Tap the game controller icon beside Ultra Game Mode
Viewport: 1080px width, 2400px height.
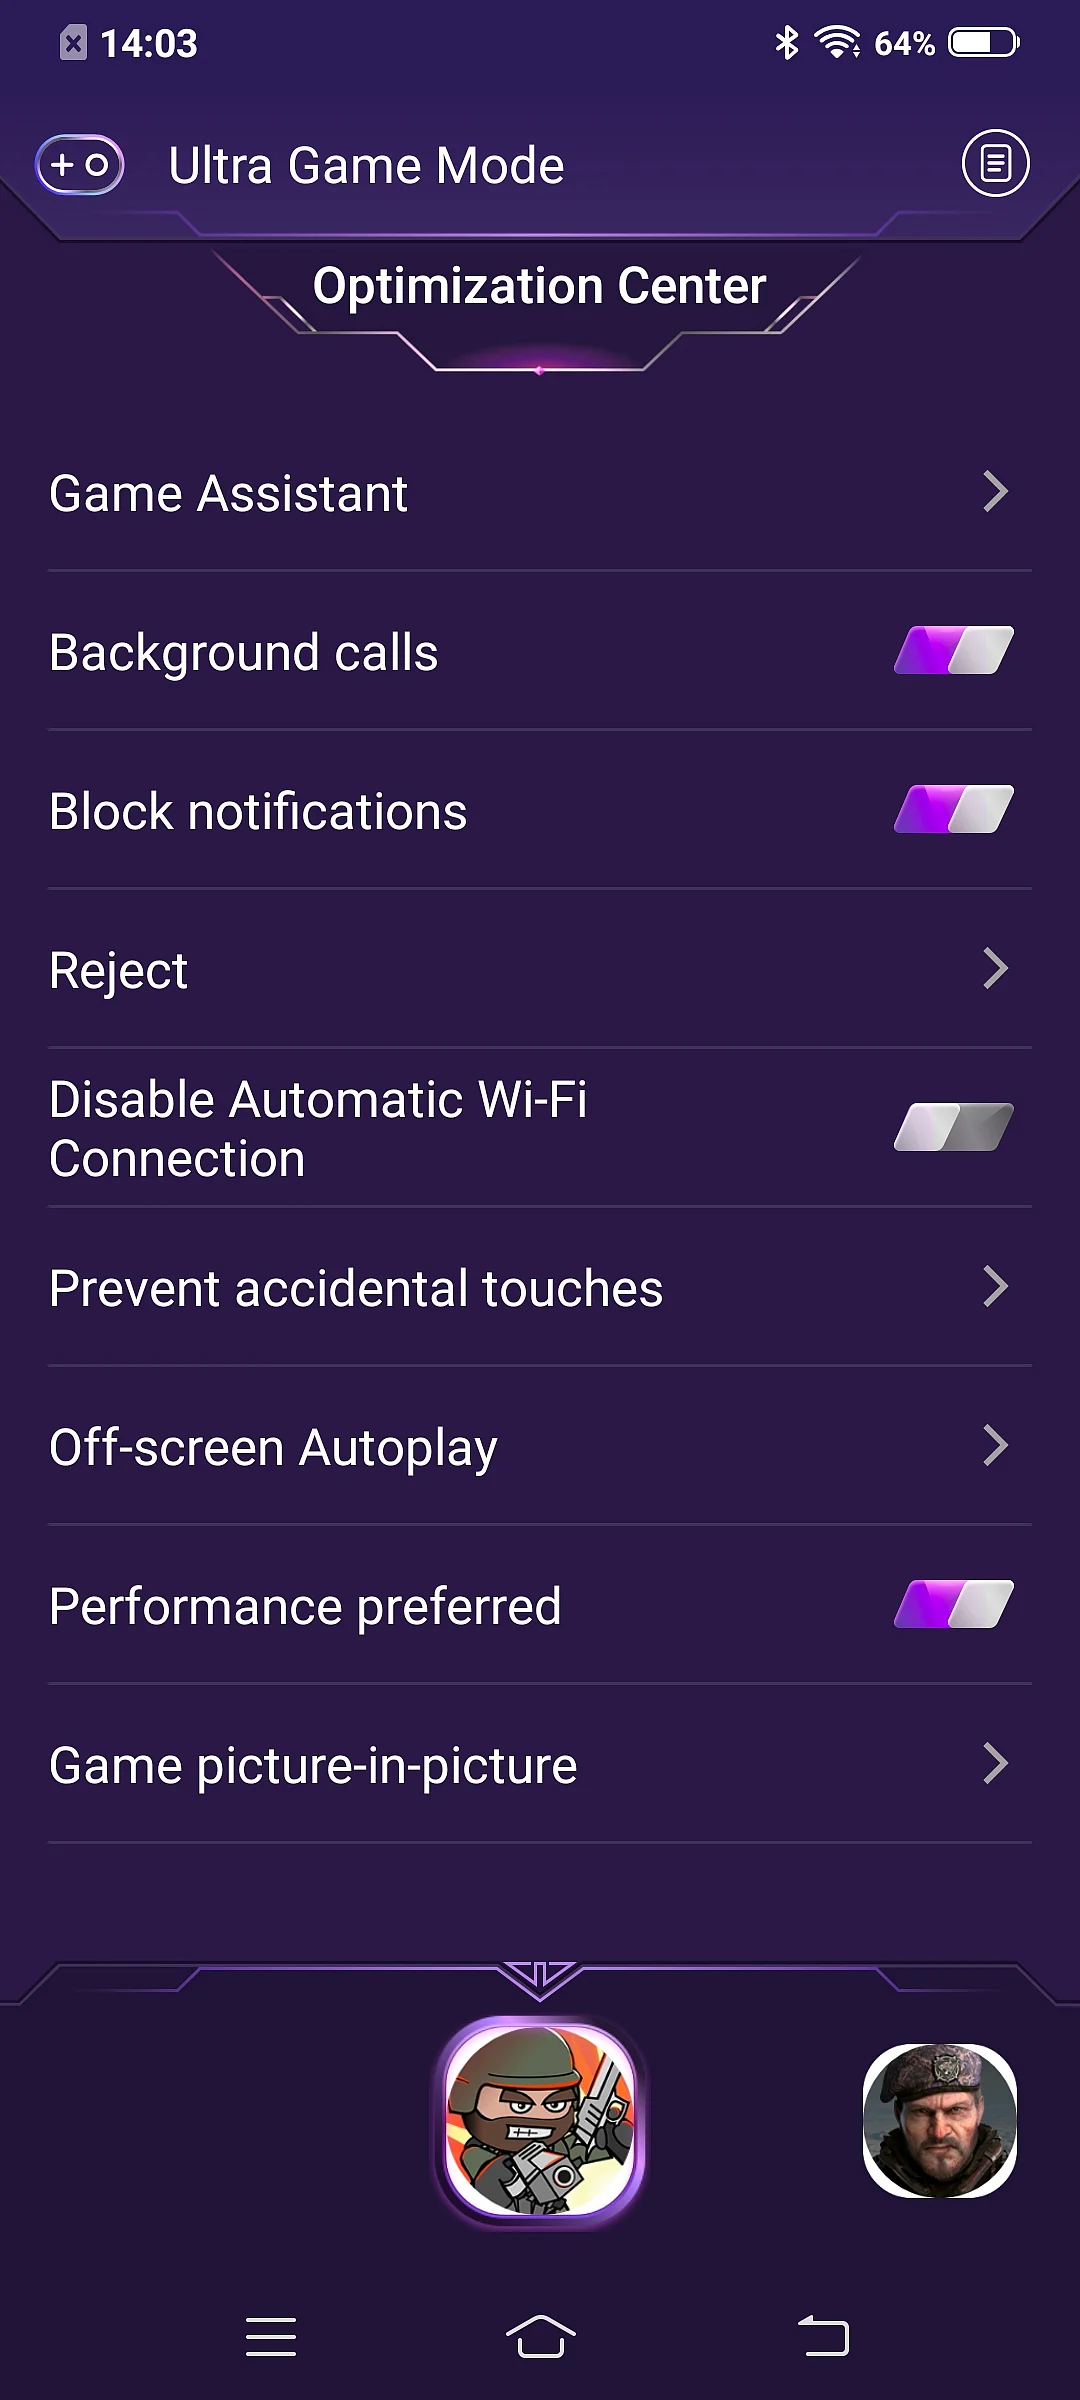coord(80,164)
